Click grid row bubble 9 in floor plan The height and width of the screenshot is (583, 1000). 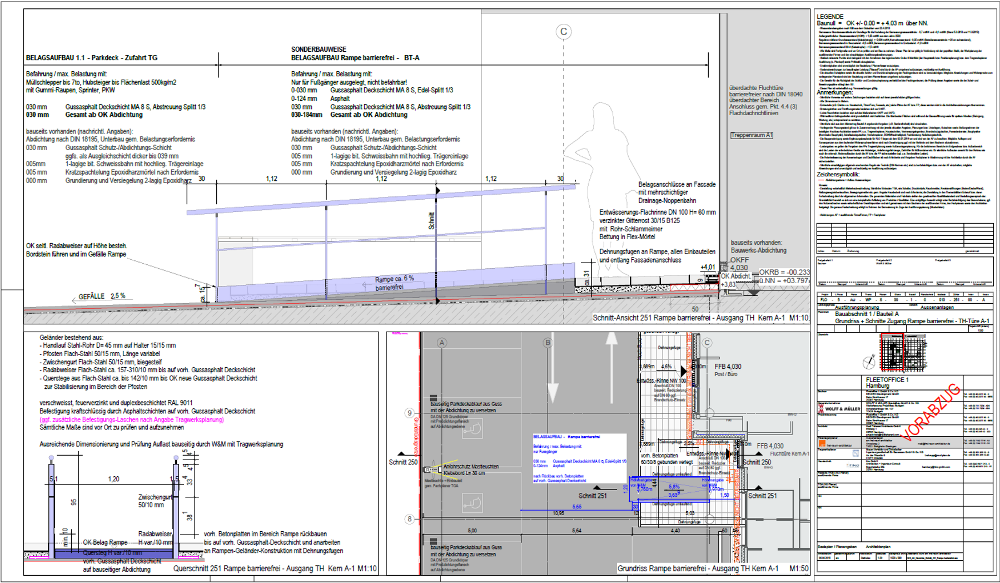tap(408, 412)
